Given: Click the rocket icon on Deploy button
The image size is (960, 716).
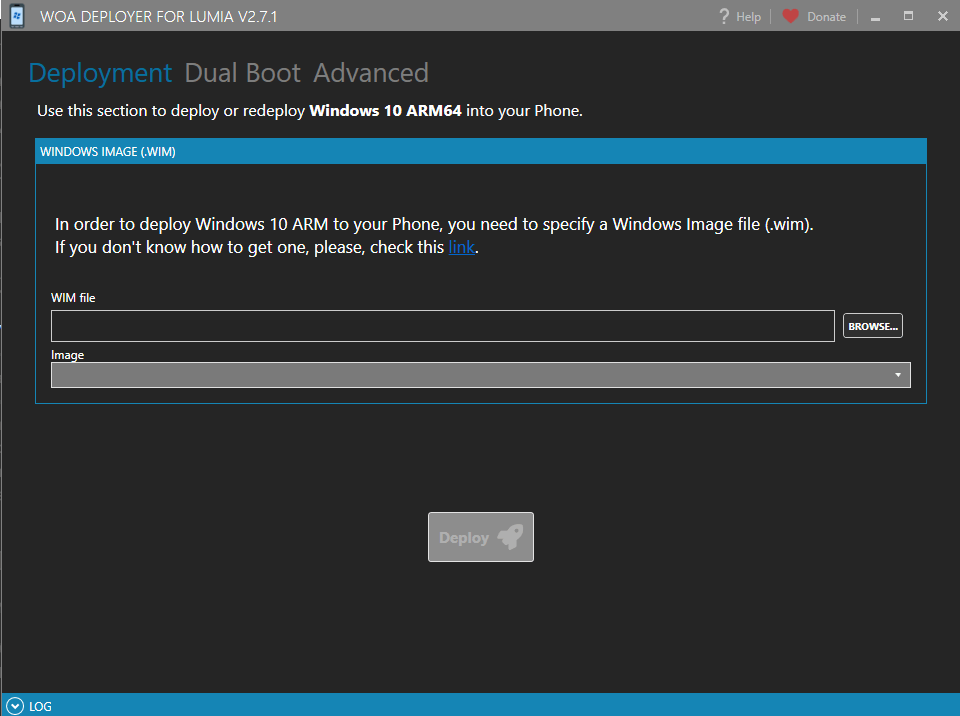Looking at the screenshot, I should point(511,537).
